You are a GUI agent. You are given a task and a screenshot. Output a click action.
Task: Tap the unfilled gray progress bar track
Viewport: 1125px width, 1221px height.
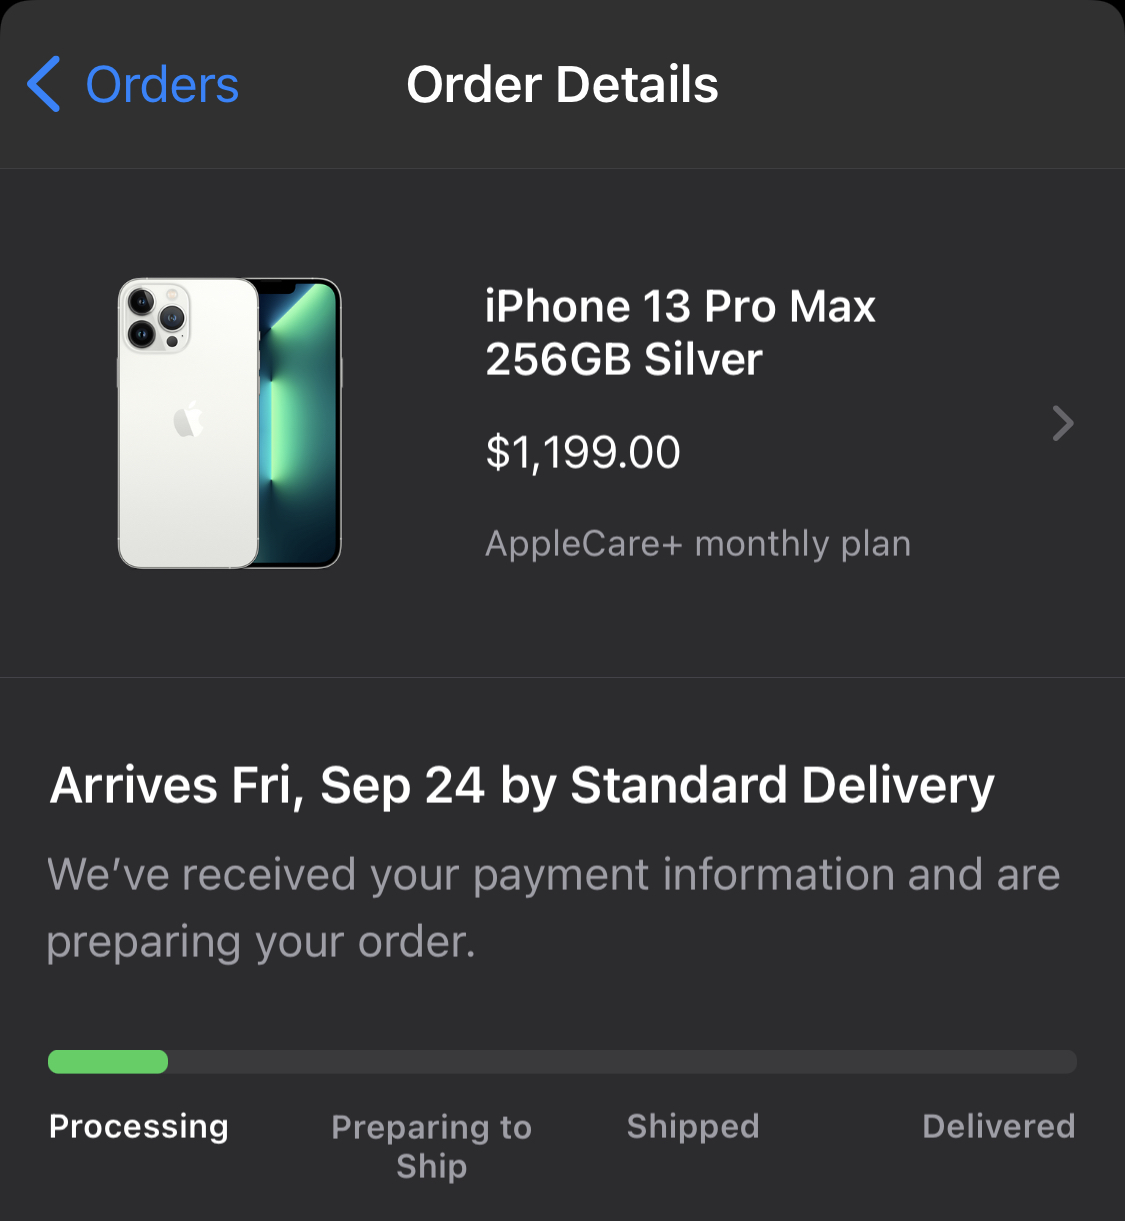click(622, 1062)
